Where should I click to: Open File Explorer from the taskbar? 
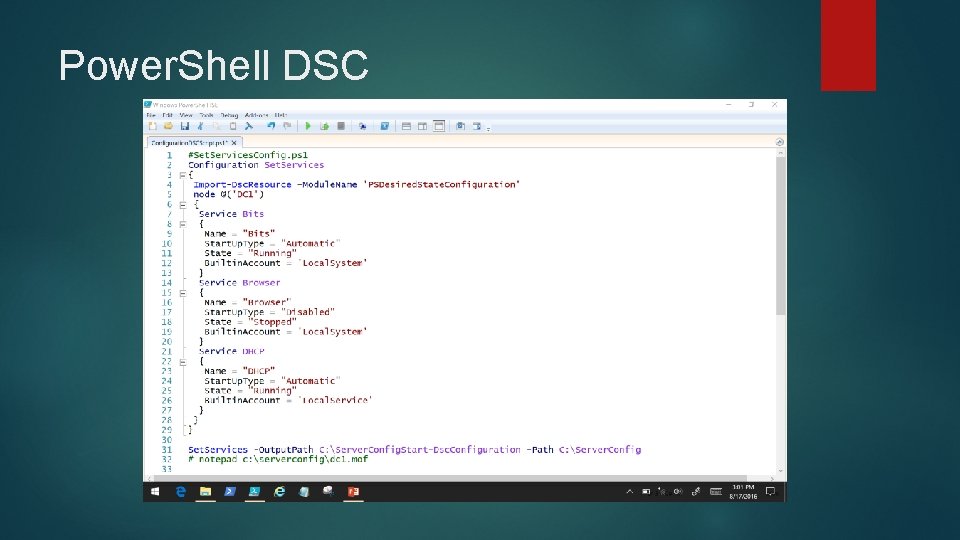point(206,492)
